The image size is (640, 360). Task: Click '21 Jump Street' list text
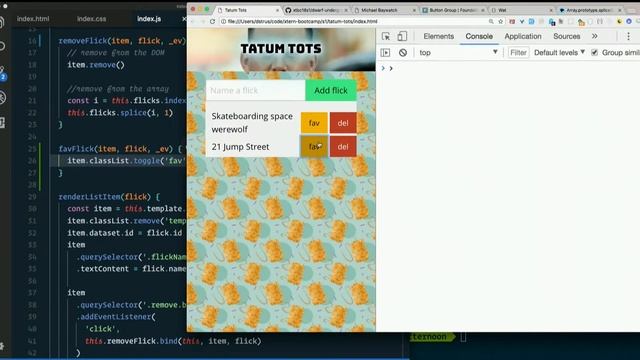[x=240, y=147]
